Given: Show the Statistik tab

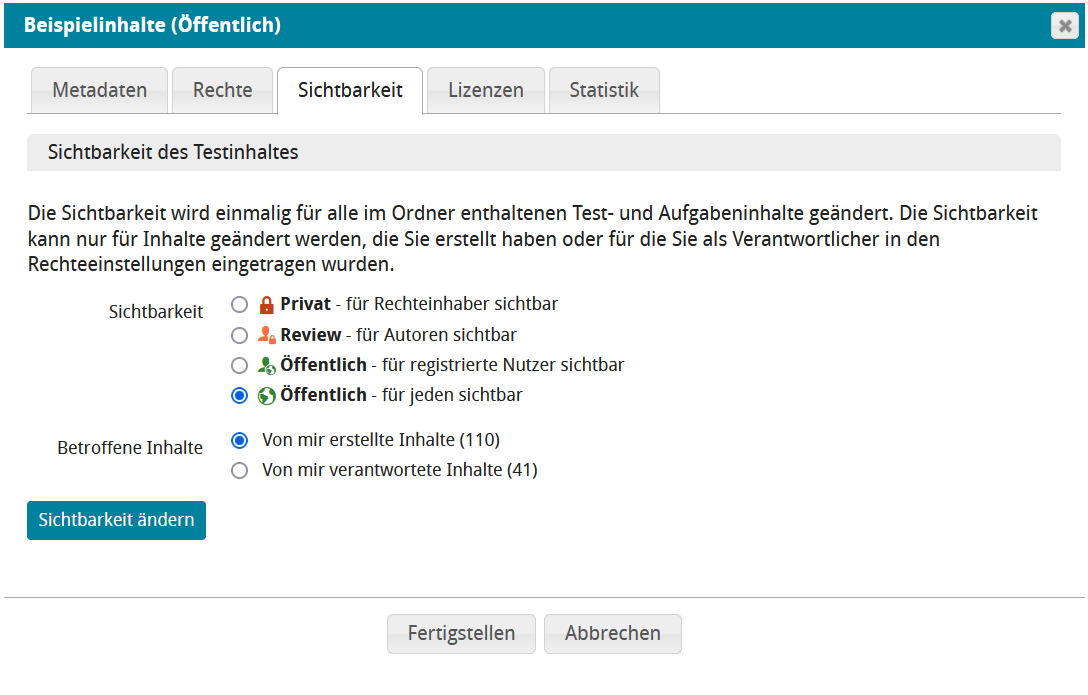Looking at the screenshot, I should [x=604, y=90].
